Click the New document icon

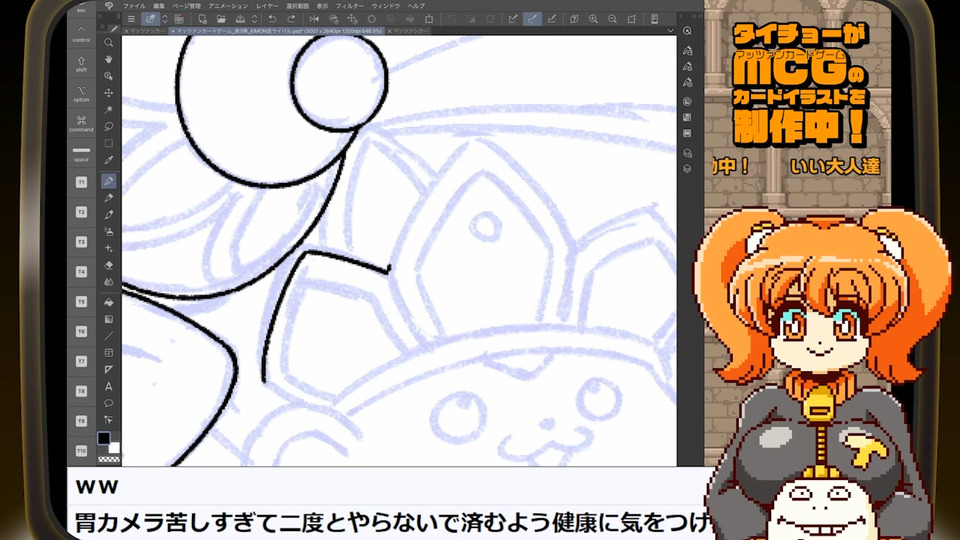point(202,19)
